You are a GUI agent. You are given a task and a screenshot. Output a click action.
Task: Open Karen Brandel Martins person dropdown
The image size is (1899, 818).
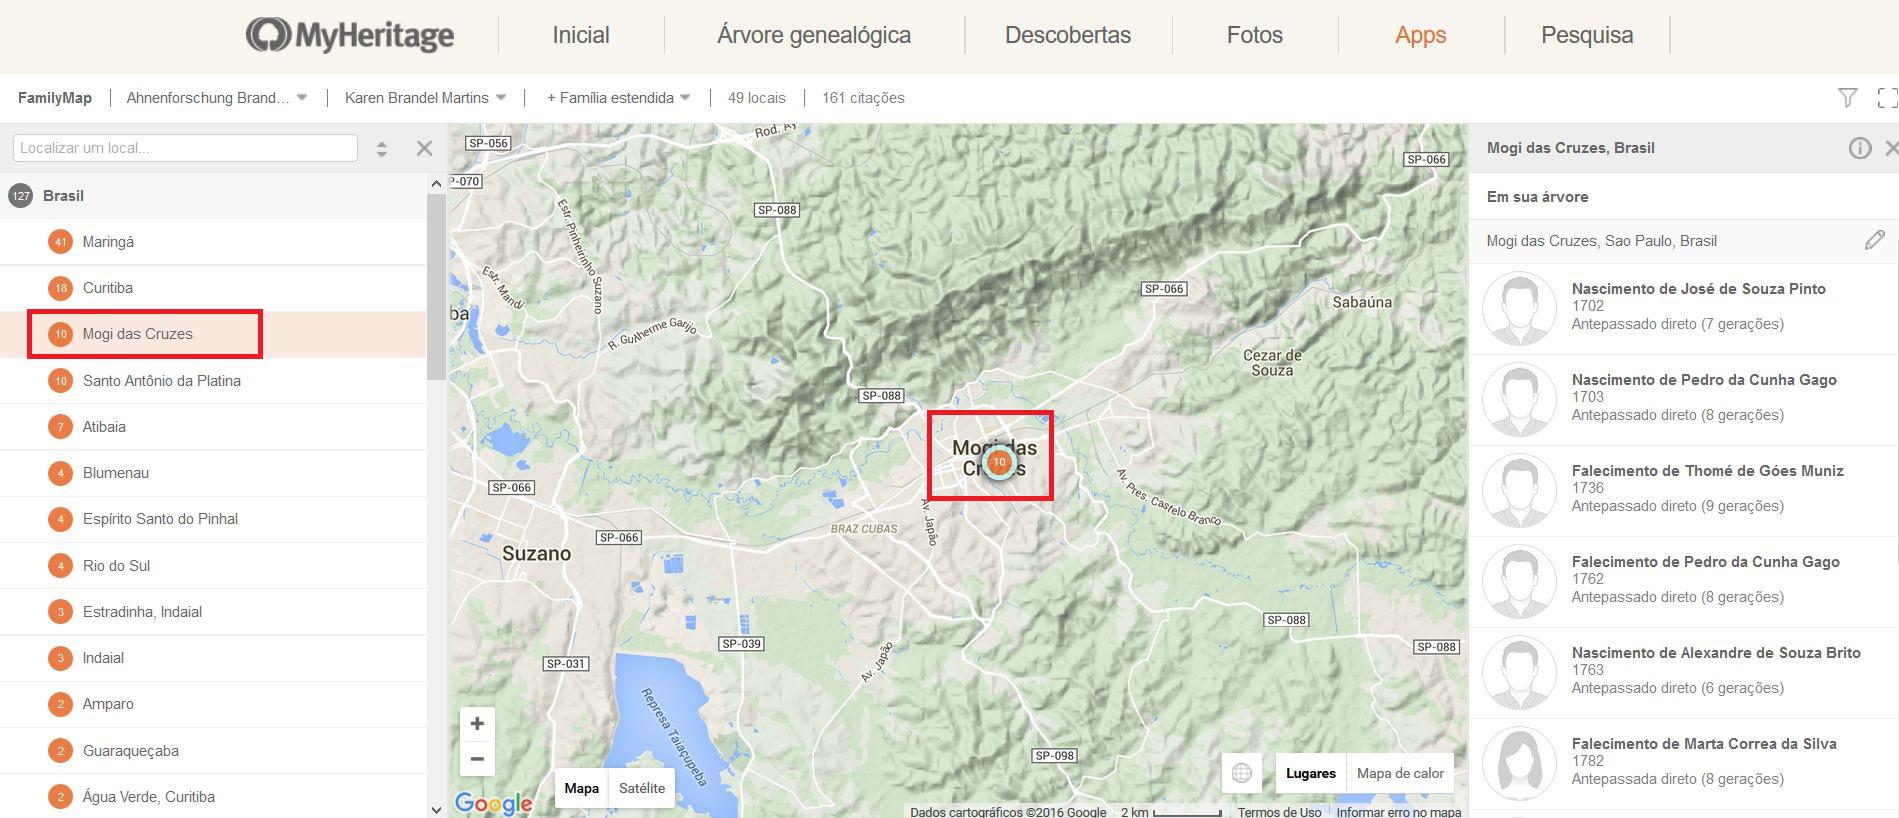pyautogui.click(x=425, y=98)
